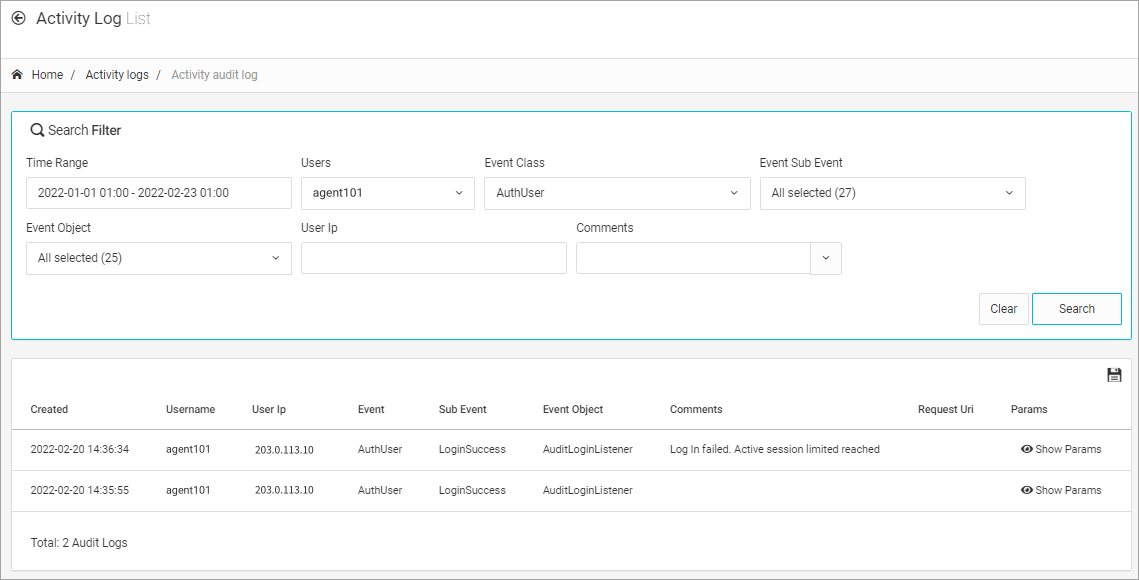Click the Clear button
This screenshot has width=1139, height=580.
click(x=1003, y=309)
